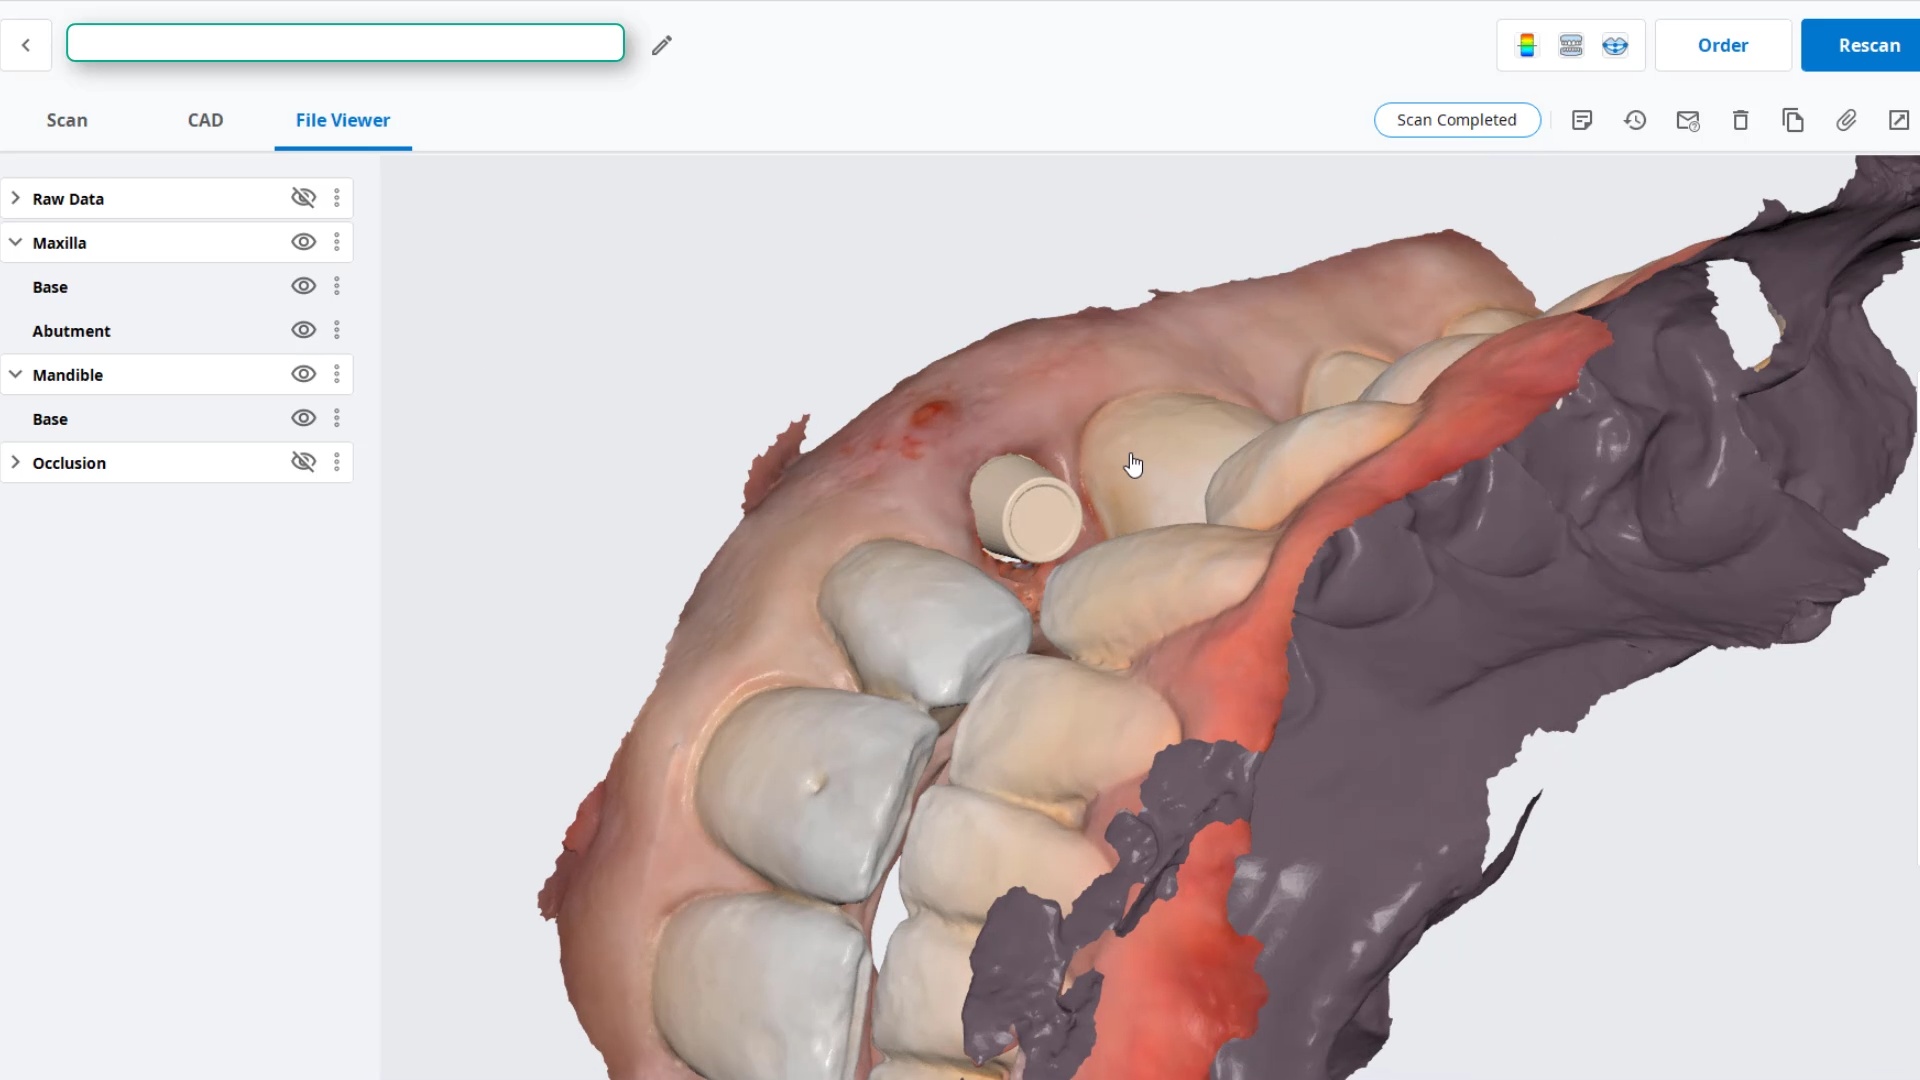Show the hidden Raw Data layer
This screenshot has height=1080, width=1920.
click(x=303, y=198)
